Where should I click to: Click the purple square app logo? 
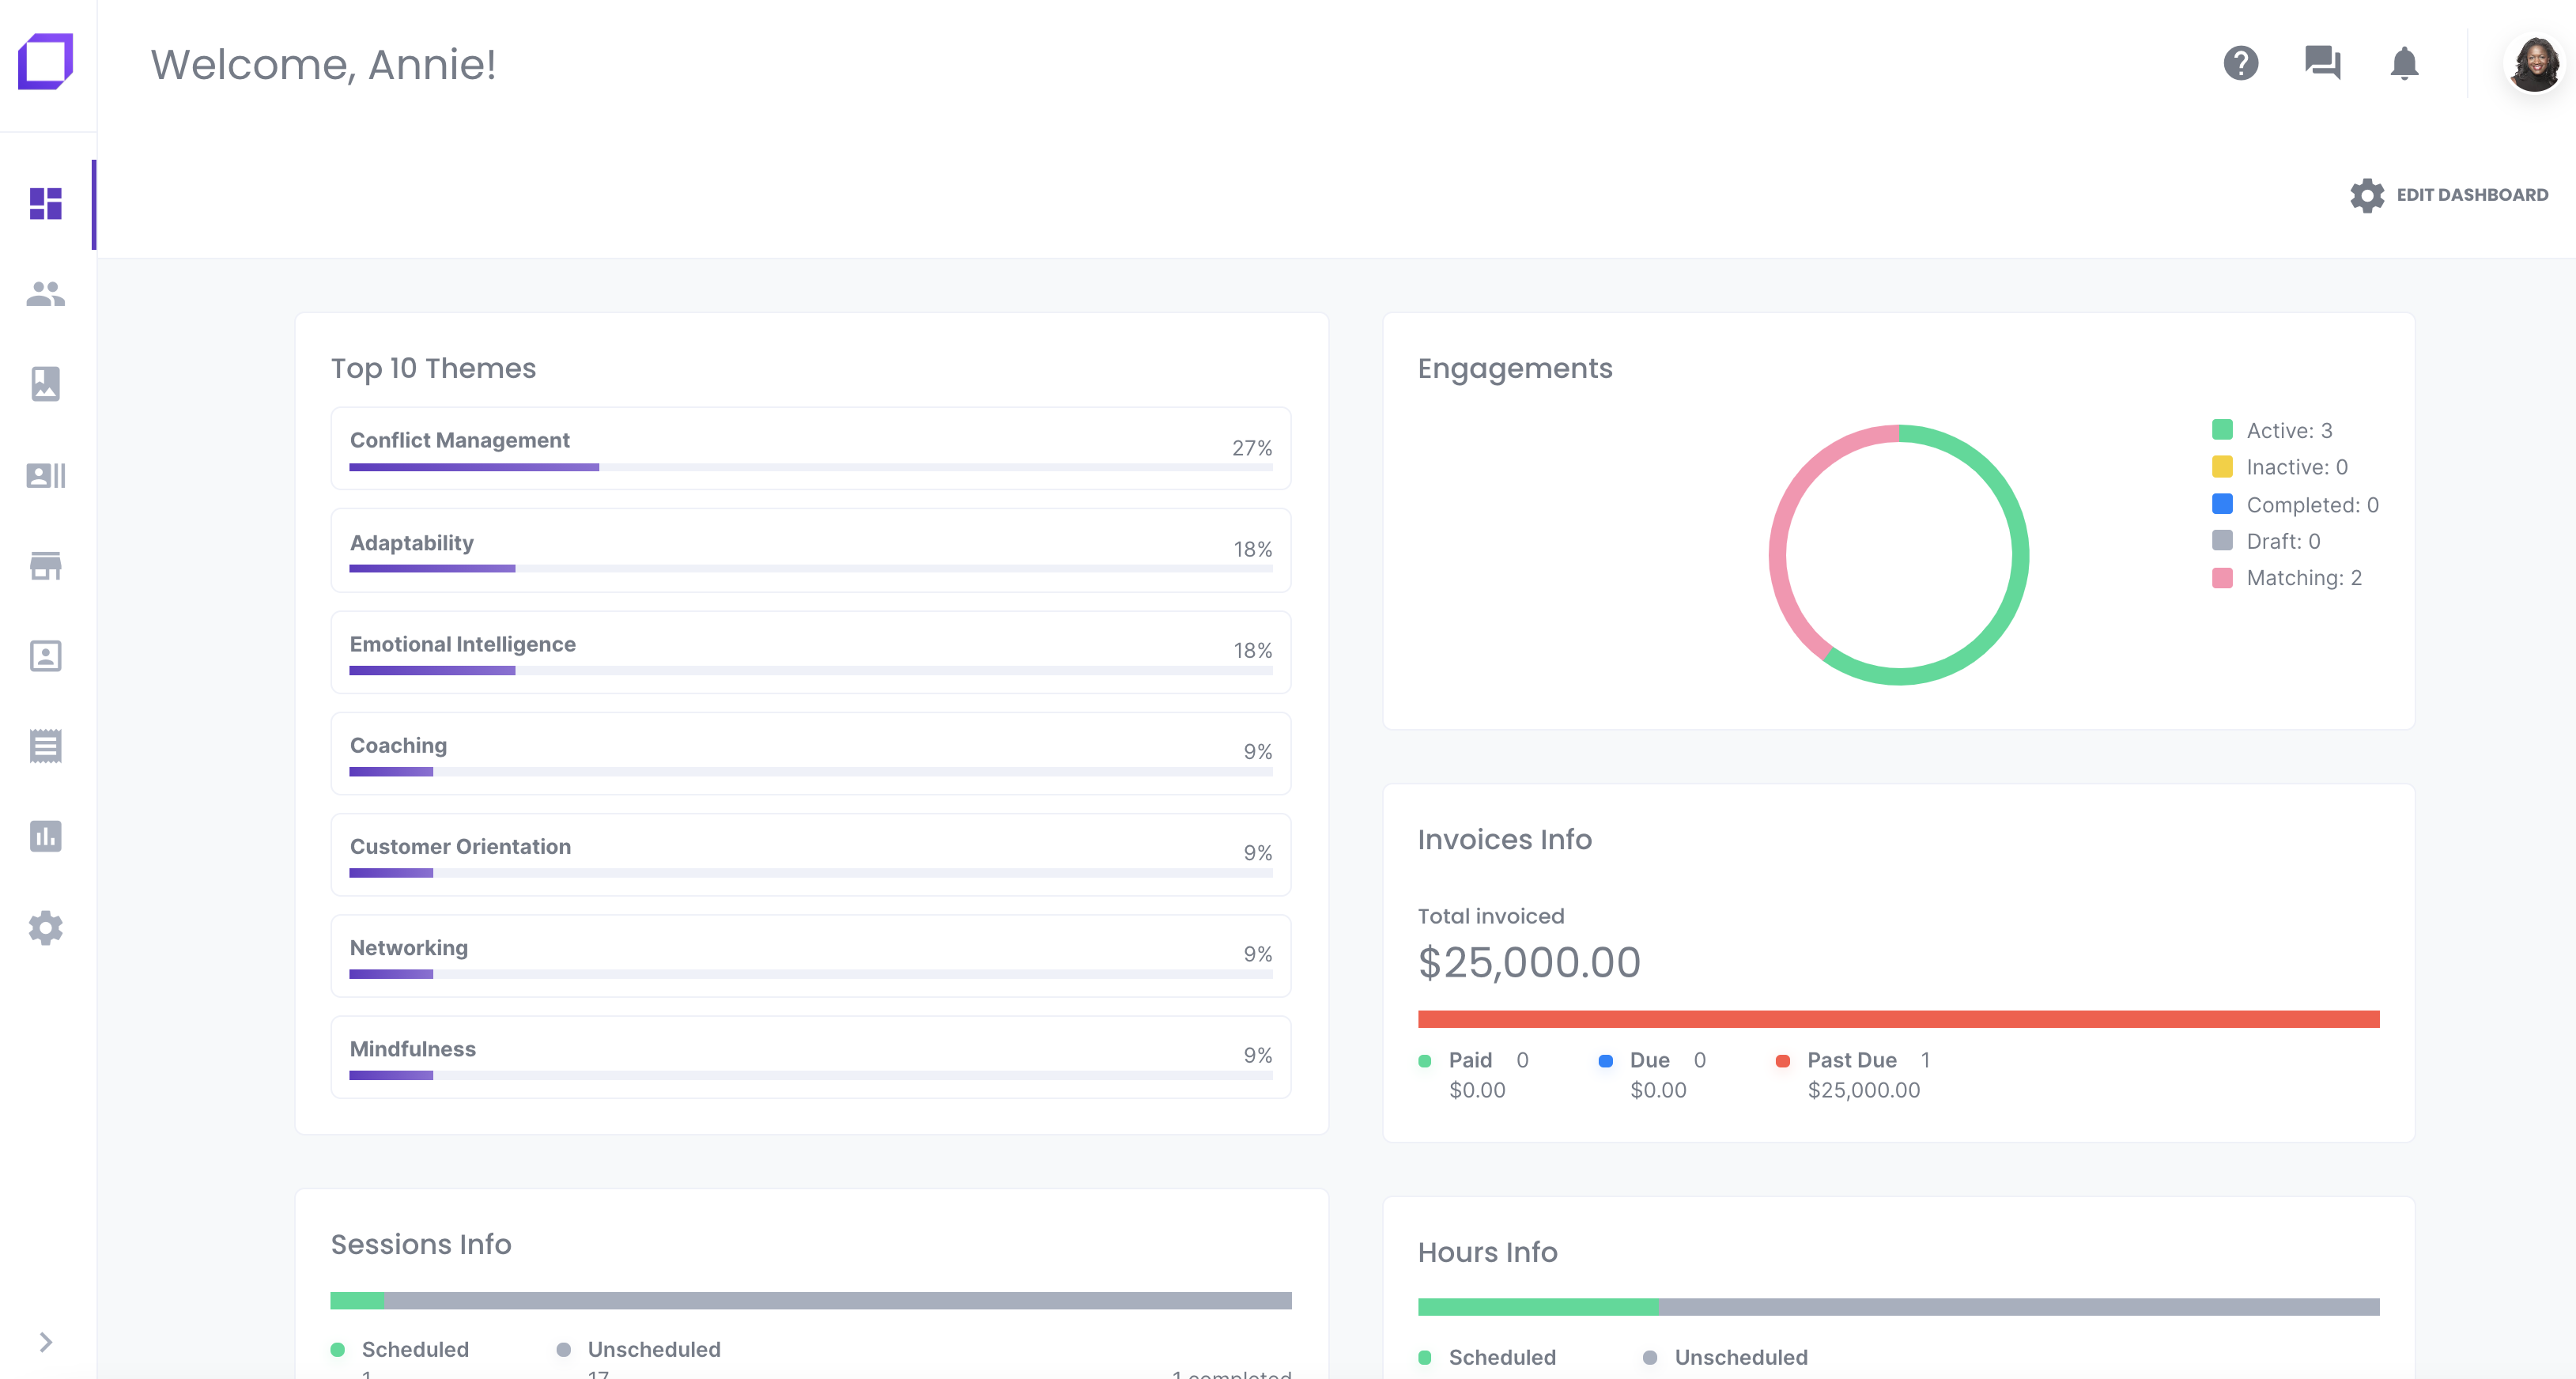(46, 62)
